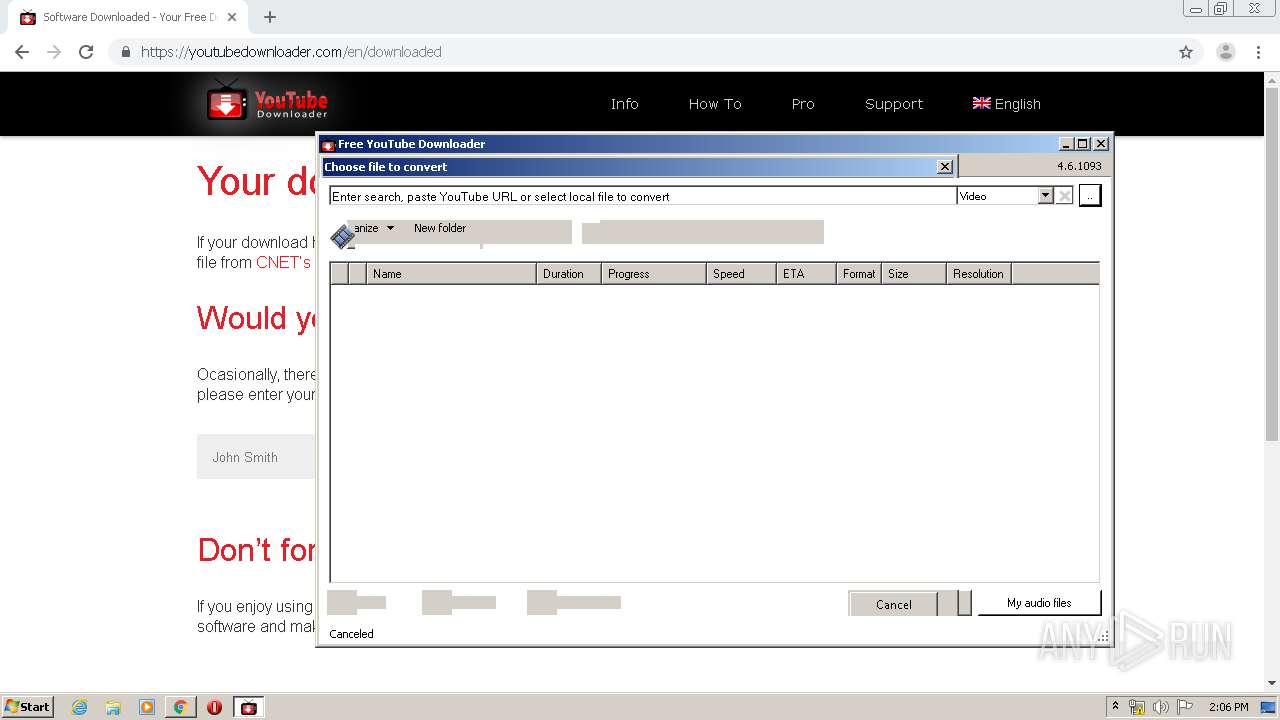Show hidden tray icons arrow
Viewport: 1280px width, 720px height.
coord(1115,707)
